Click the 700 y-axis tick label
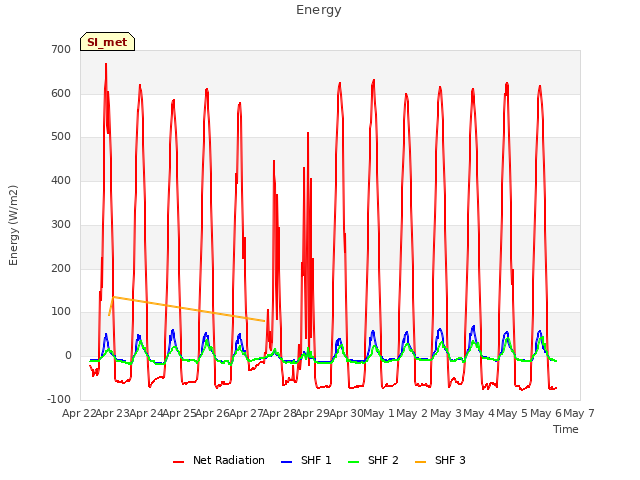This screenshot has width=640, height=480. tap(61, 49)
